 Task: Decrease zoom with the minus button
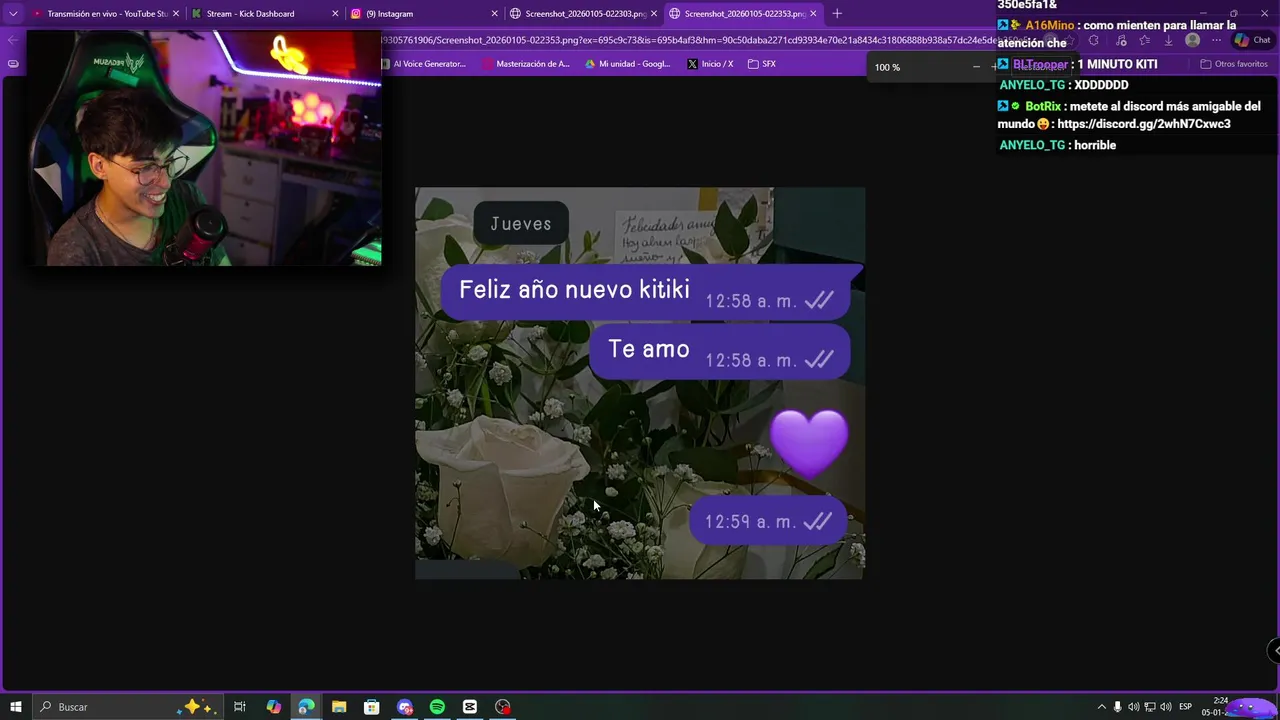point(976,67)
